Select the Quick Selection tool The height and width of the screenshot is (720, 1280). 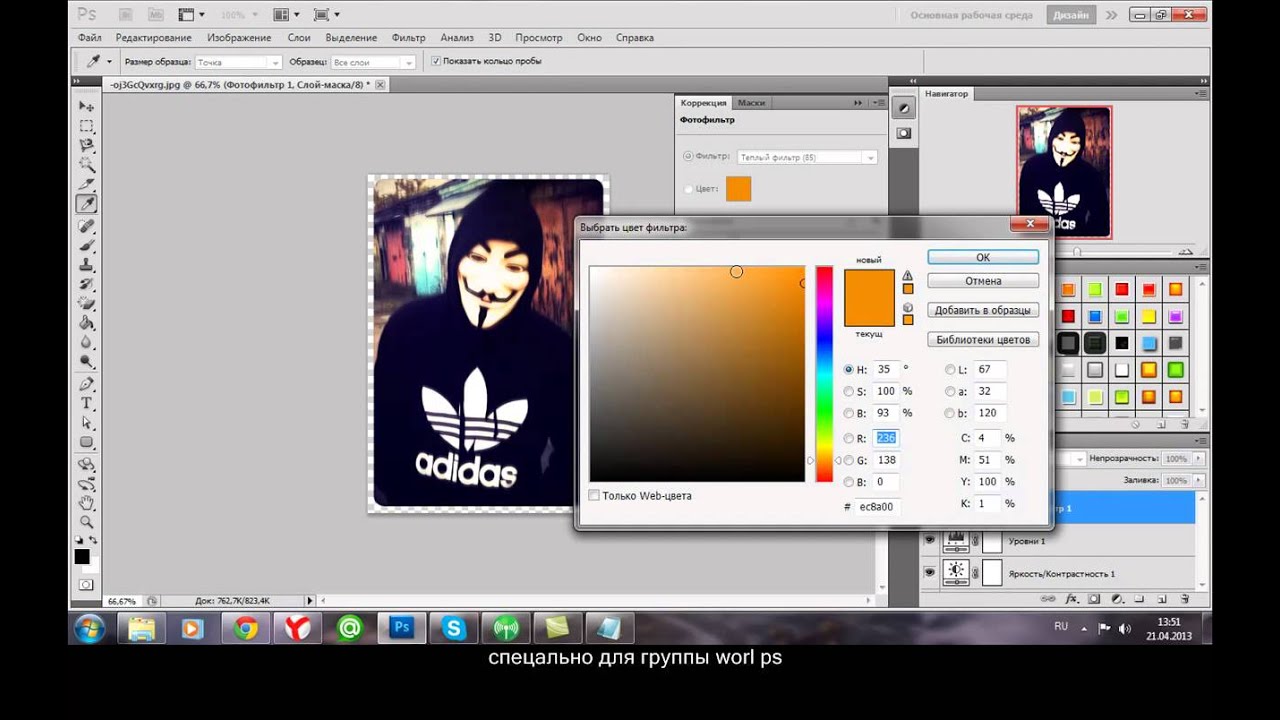click(87, 165)
